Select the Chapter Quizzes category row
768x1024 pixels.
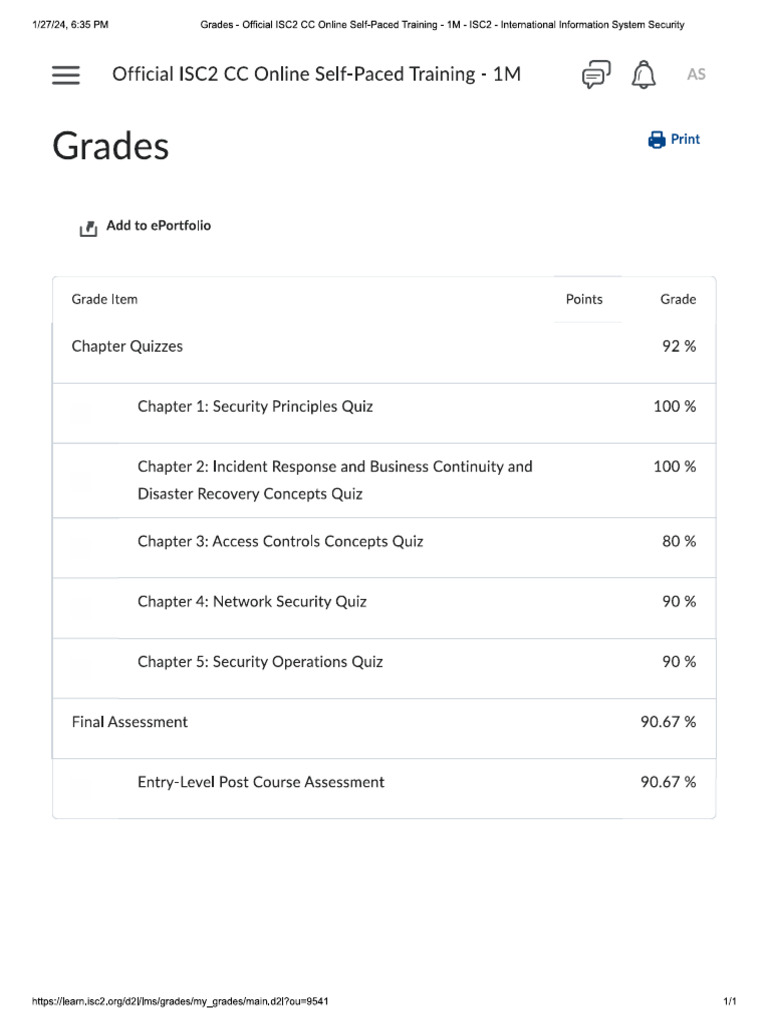[384, 347]
